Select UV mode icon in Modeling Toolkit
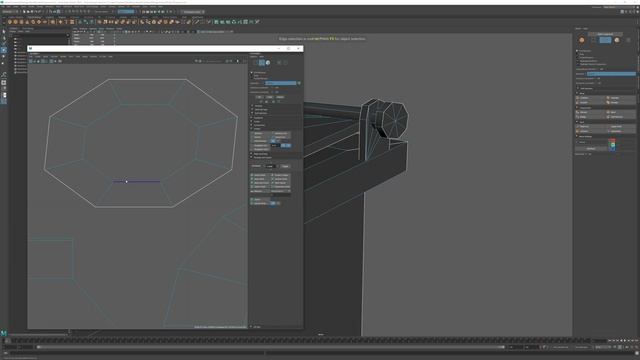The height and width of the screenshot is (360, 640). tap(629, 40)
